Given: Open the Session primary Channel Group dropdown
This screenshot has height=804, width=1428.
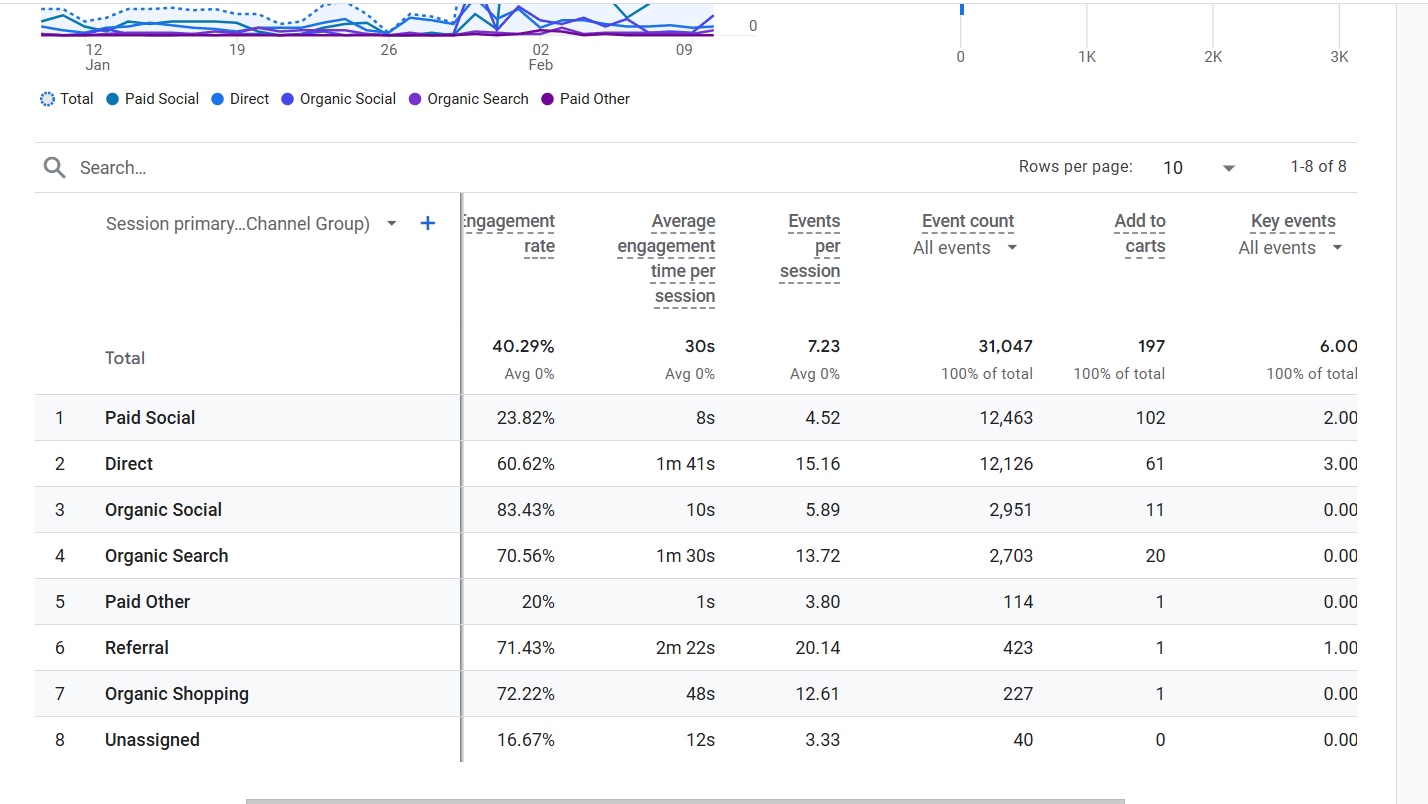Looking at the screenshot, I should (x=391, y=223).
